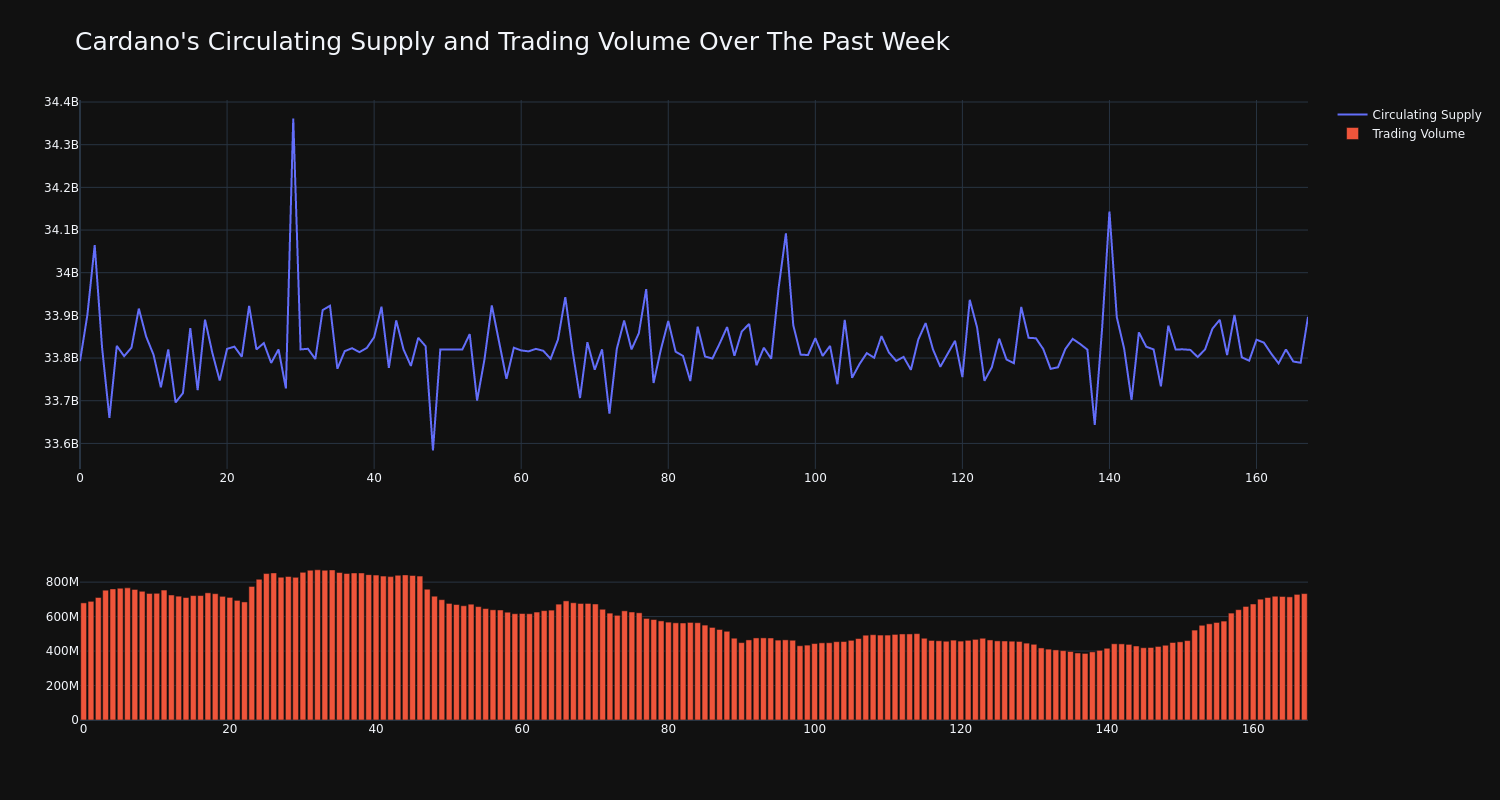Click the supply chart's 100 x-axis tick

tap(815, 478)
